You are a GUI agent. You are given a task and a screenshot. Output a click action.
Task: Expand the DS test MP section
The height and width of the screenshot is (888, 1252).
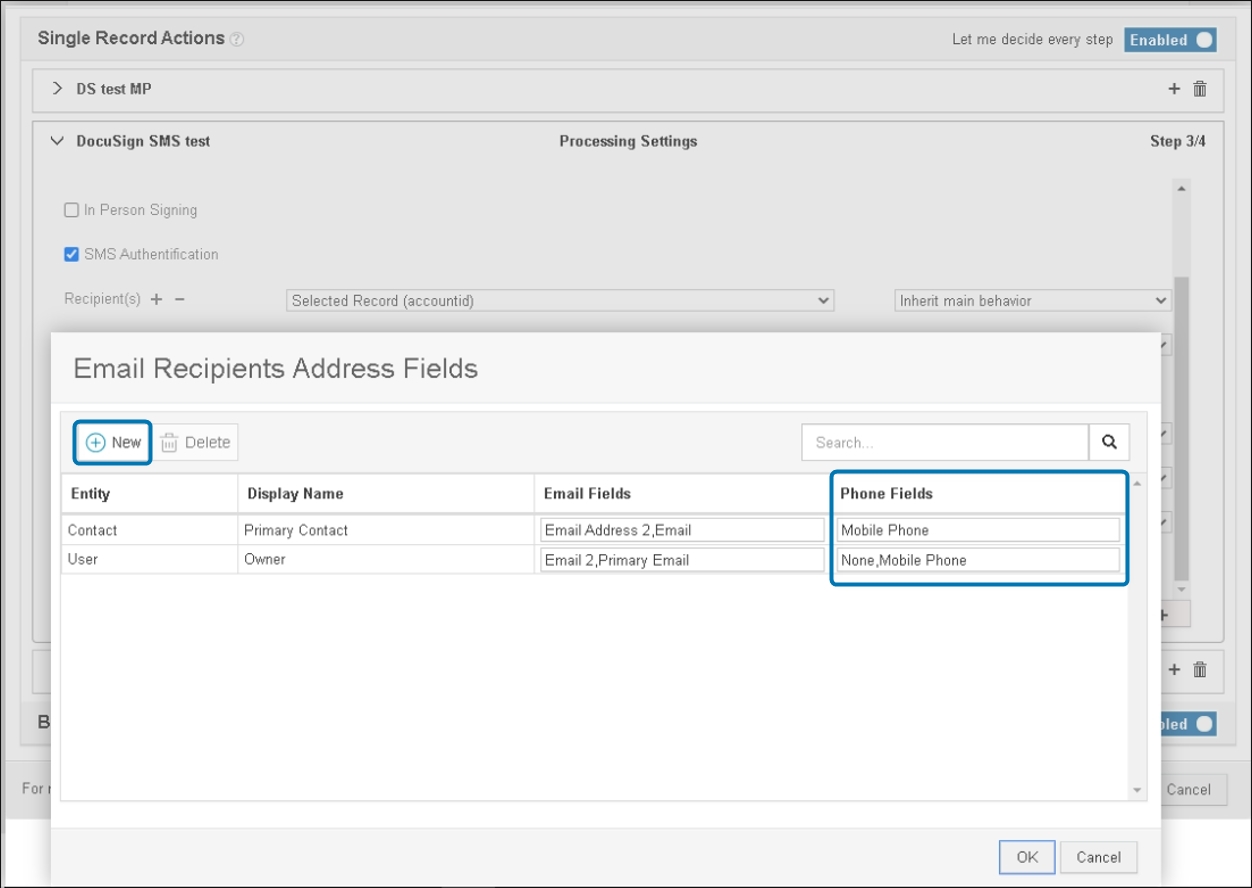(x=57, y=89)
